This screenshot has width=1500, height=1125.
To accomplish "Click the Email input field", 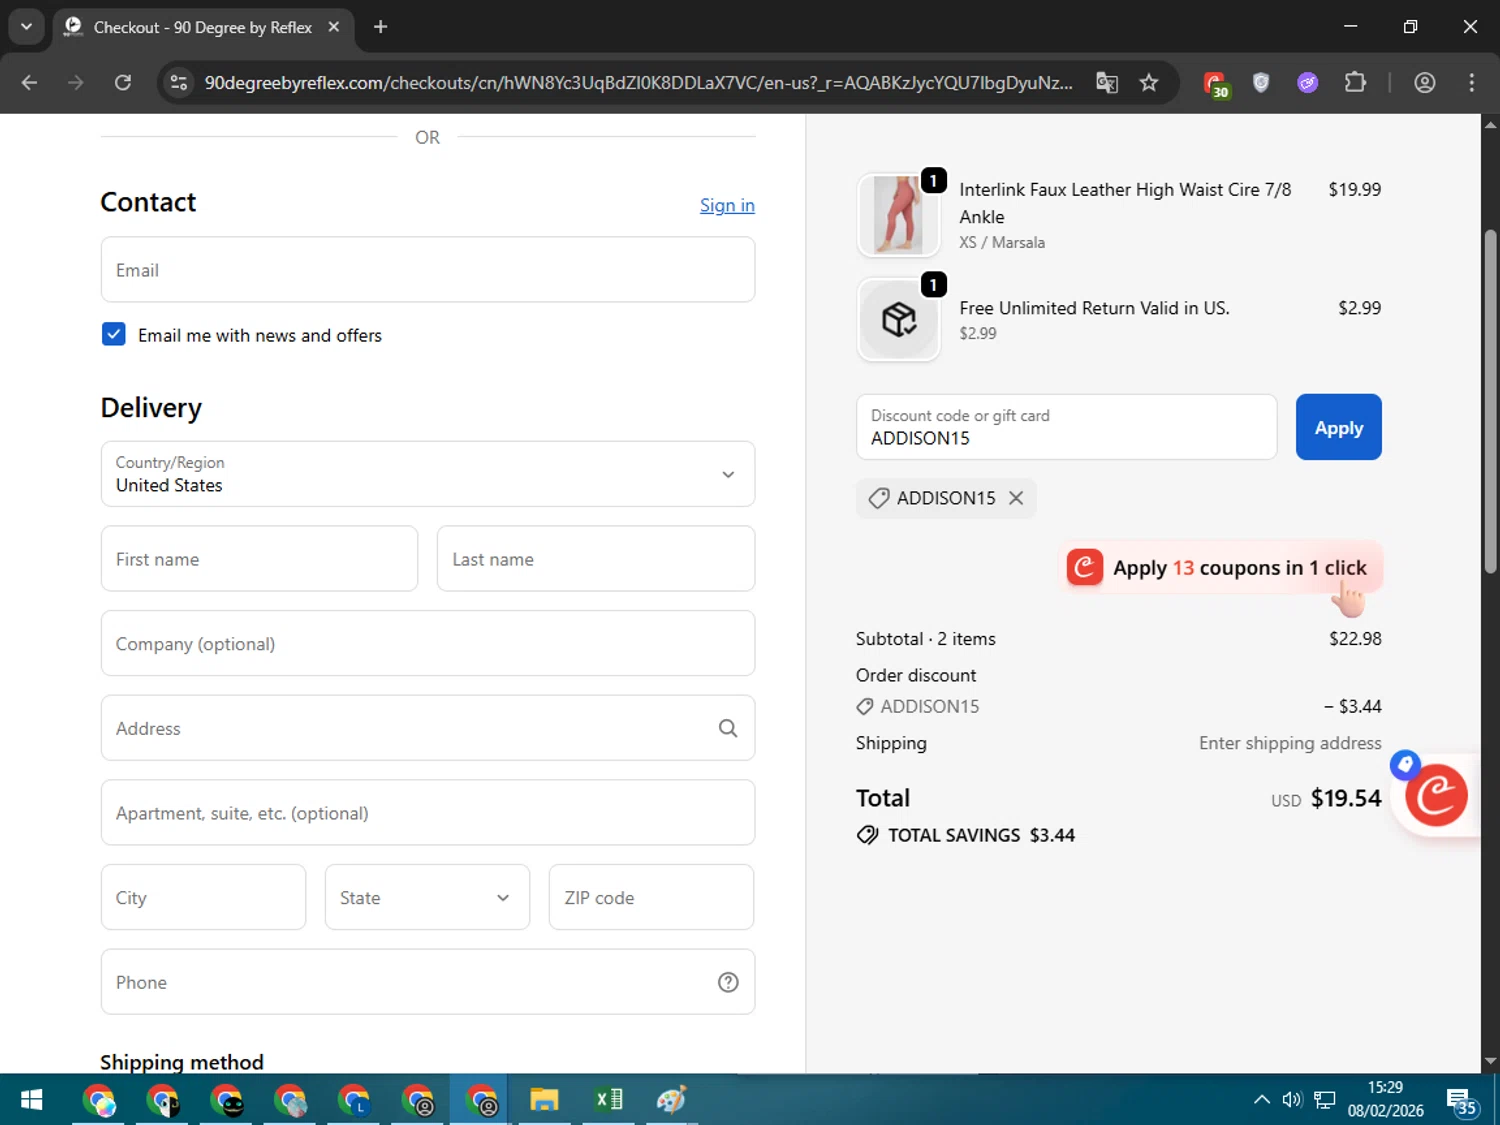I will pos(428,270).
